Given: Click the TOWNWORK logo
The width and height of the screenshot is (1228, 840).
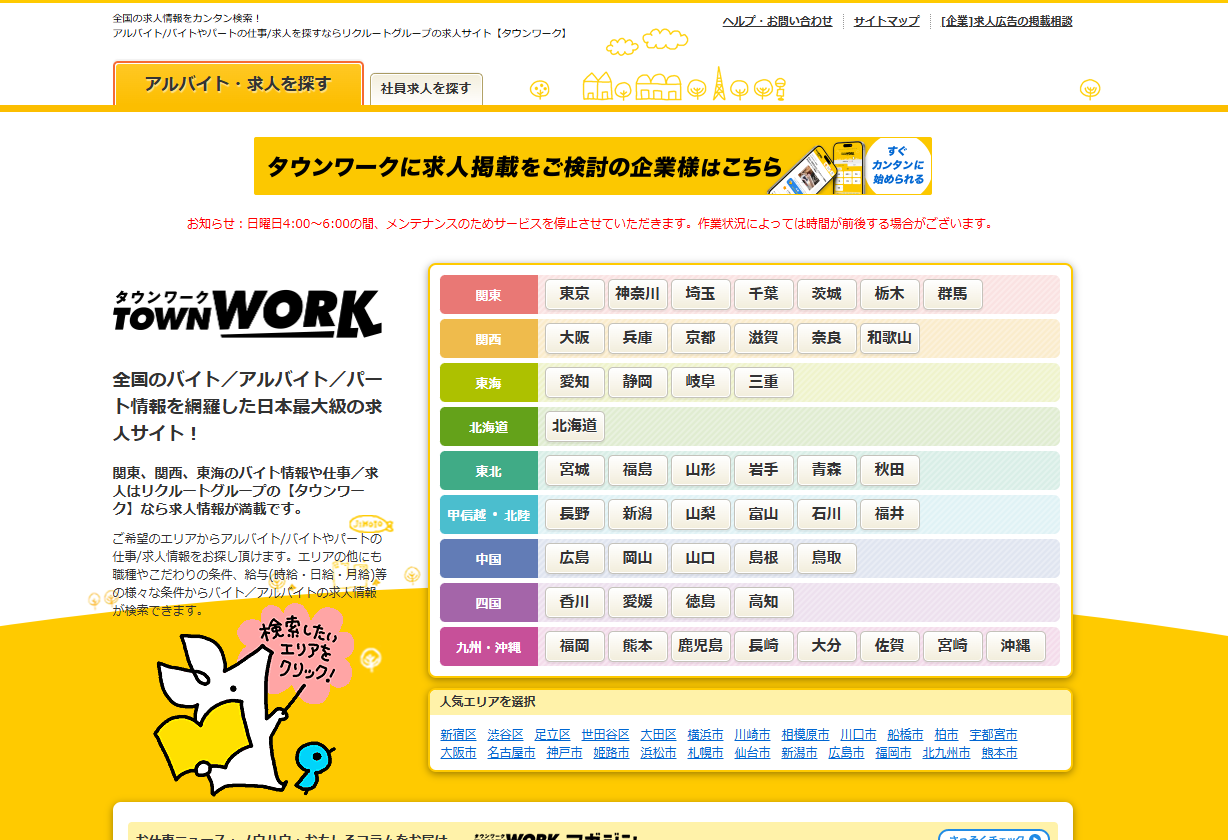Looking at the screenshot, I should coord(247,313).
